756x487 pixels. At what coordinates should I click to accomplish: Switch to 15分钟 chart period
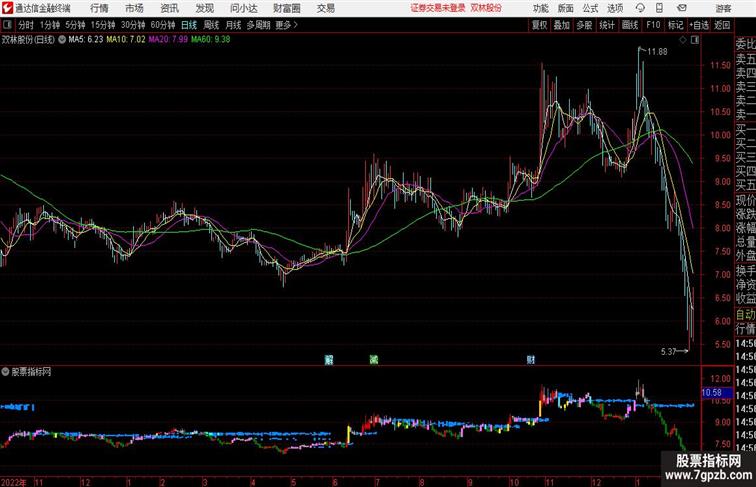click(x=103, y=25)
